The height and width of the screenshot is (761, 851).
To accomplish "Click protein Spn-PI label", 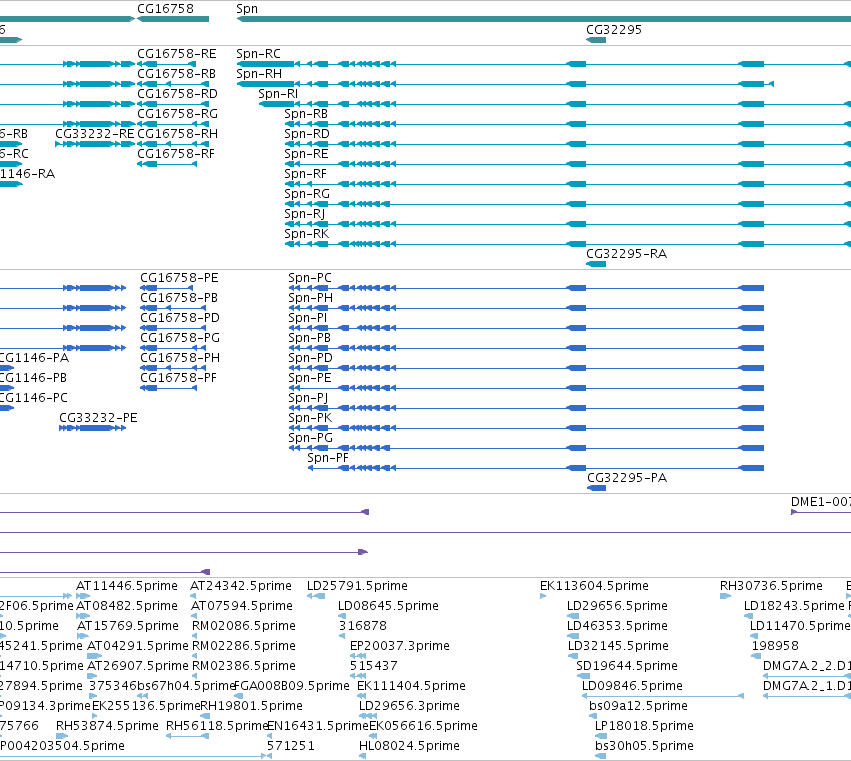I will (308, 318).
